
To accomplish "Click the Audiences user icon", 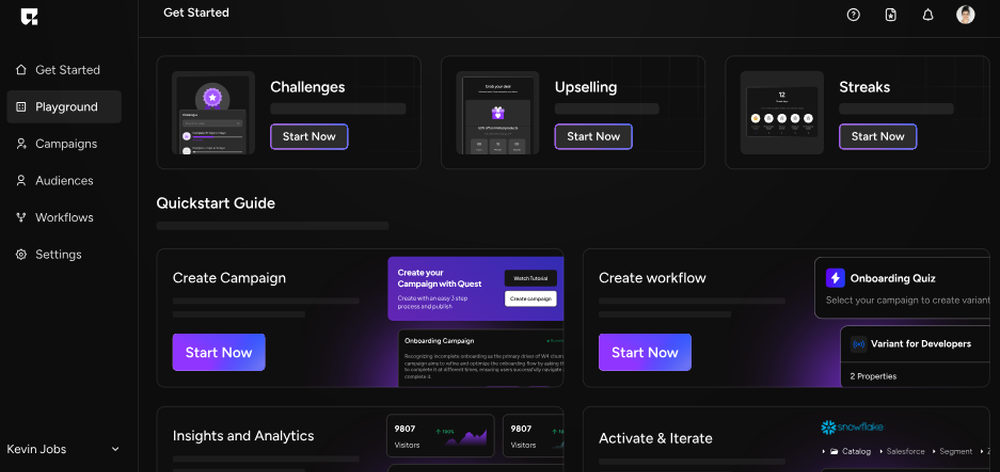I will tap(21, 181).
